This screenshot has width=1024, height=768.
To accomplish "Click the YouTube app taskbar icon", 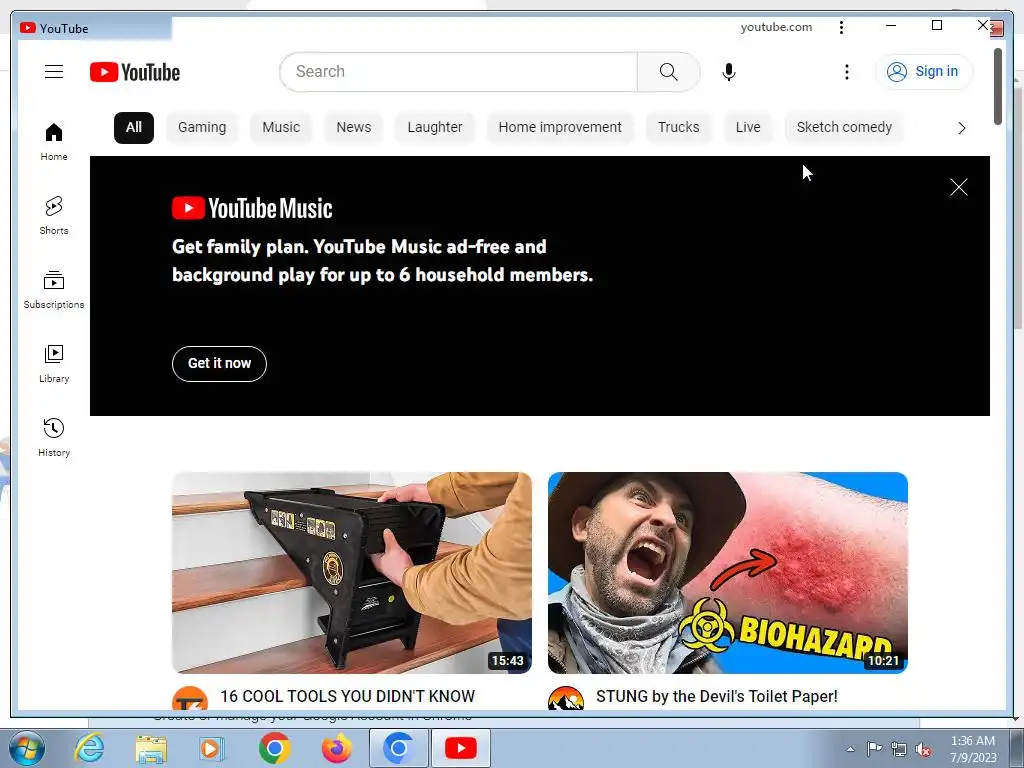I will [x=460, y=748].
